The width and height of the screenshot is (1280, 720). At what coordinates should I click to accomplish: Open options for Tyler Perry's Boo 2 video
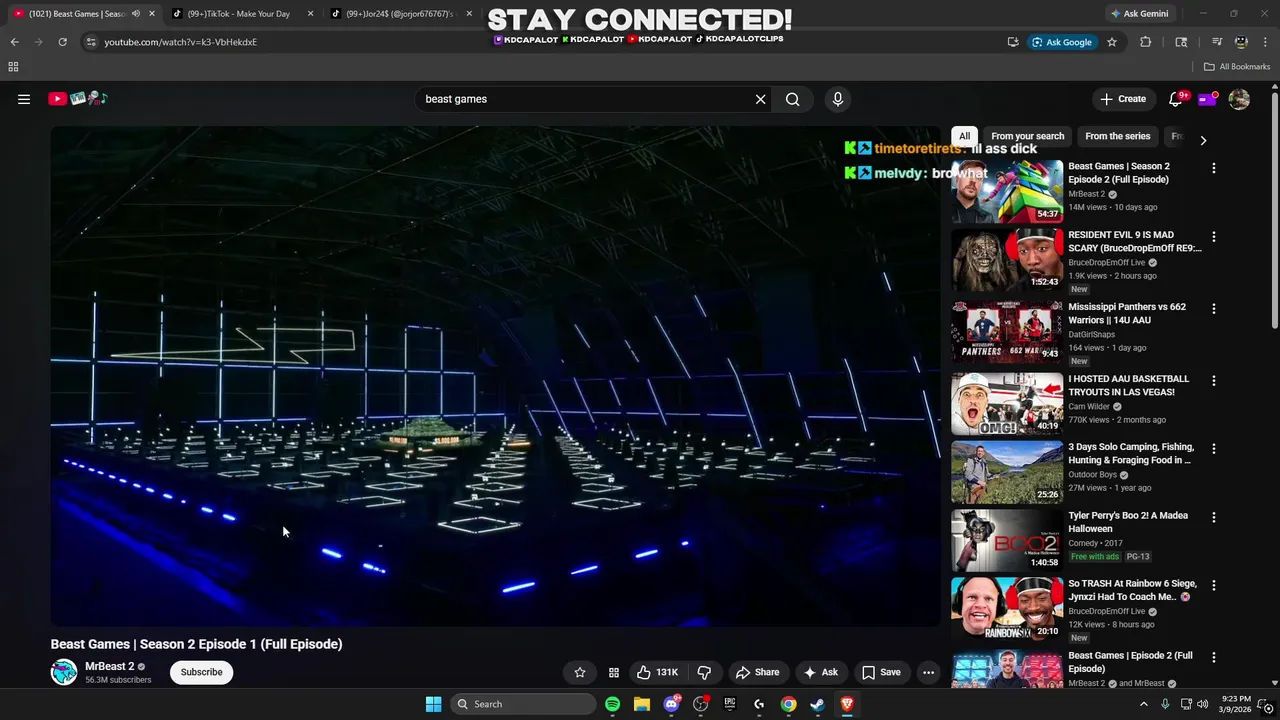(1214, 517)
